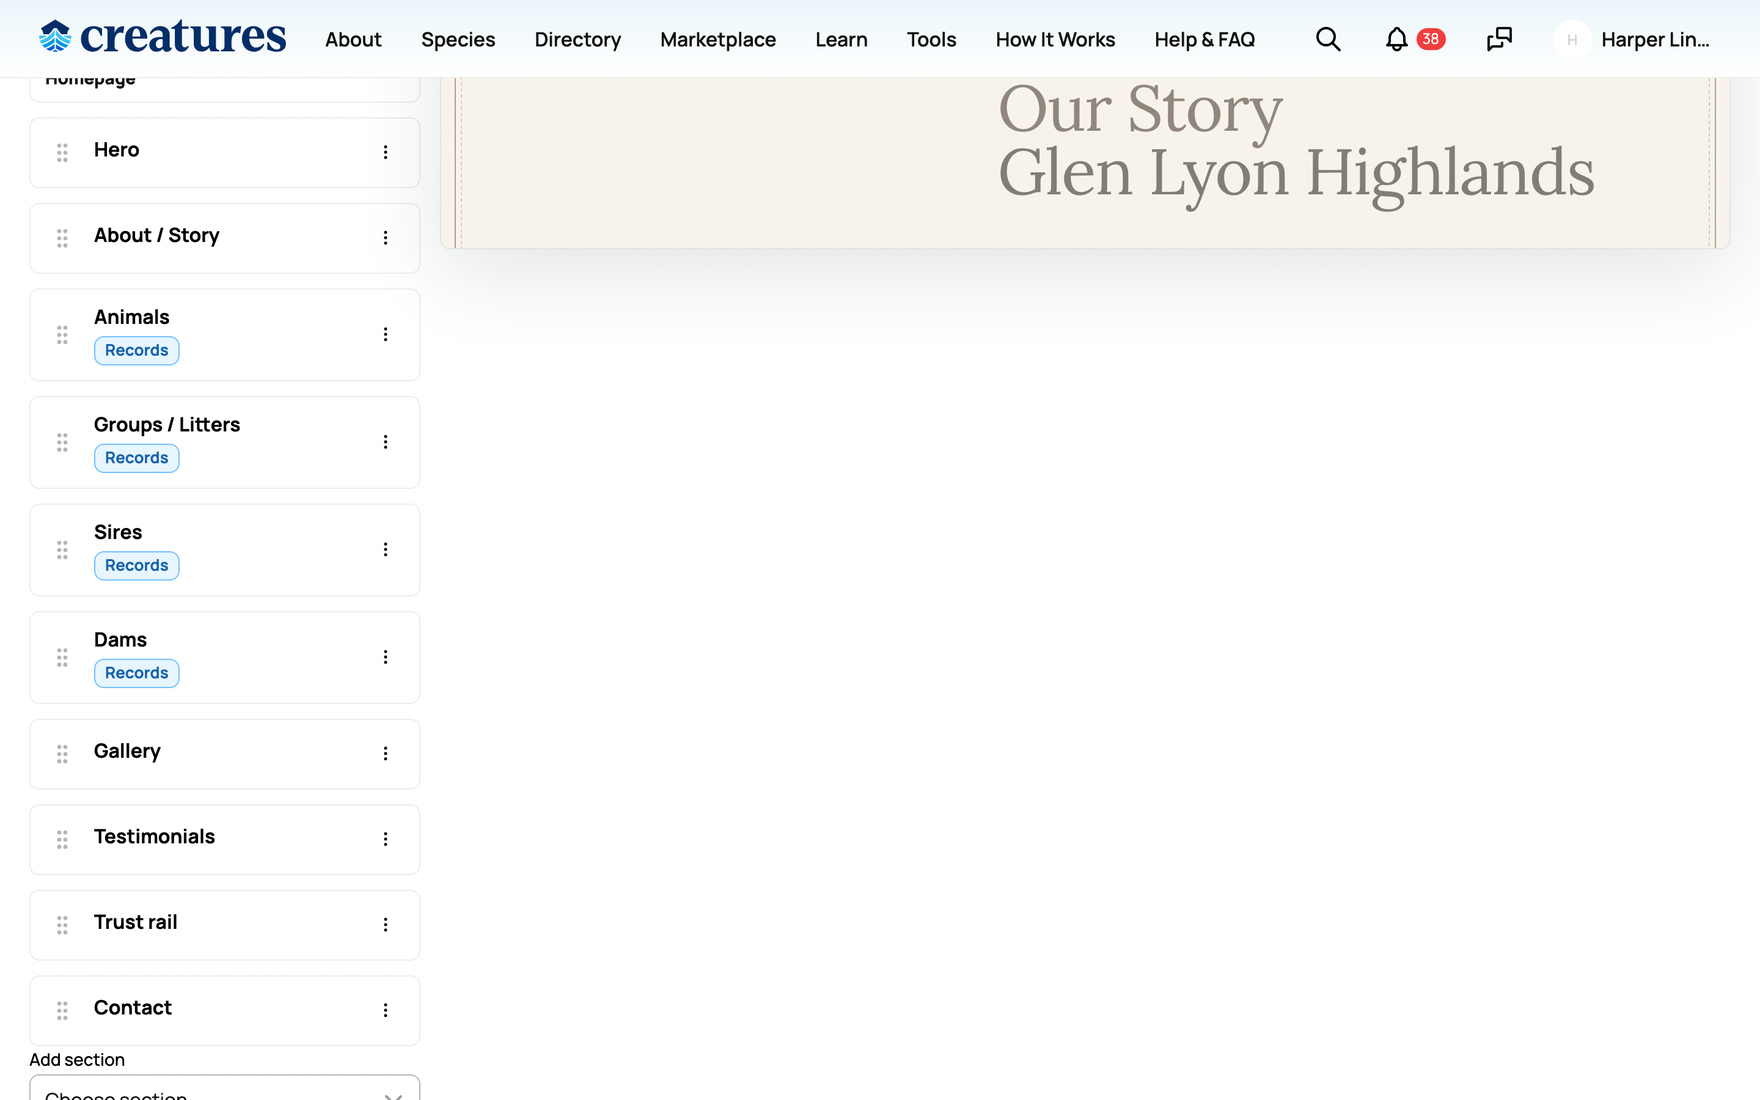The image size is (1760, 1100).
Task: Click the Records badge under Groups / Litters
Action: click(x=137, y=458)
